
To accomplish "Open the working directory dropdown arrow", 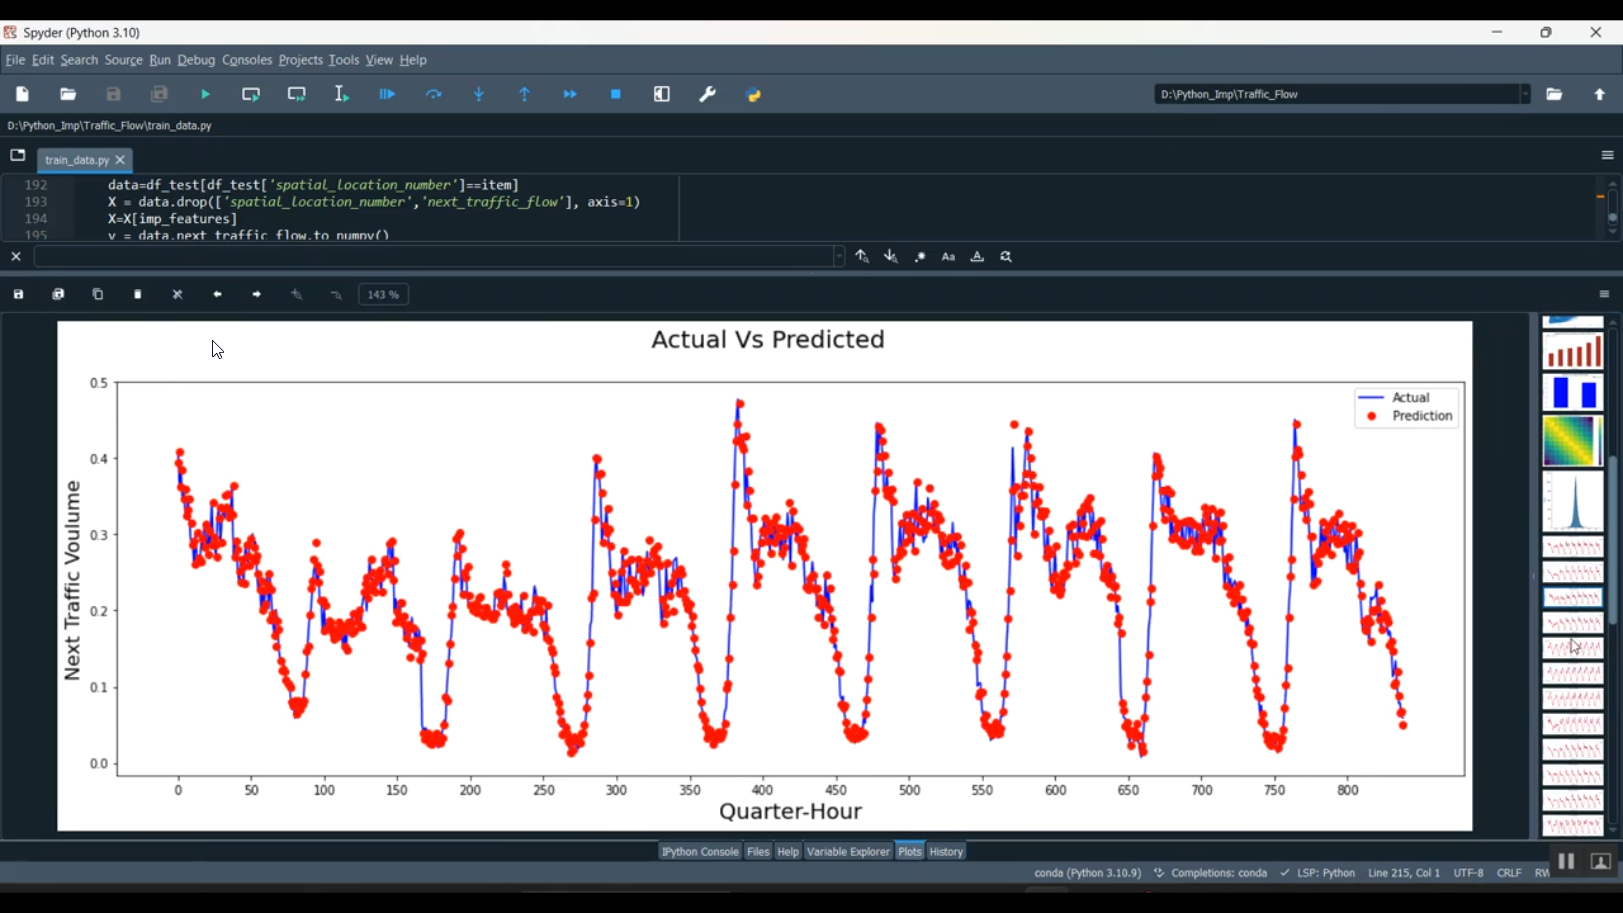I will pyautogui.click(x=1525, y=94).
